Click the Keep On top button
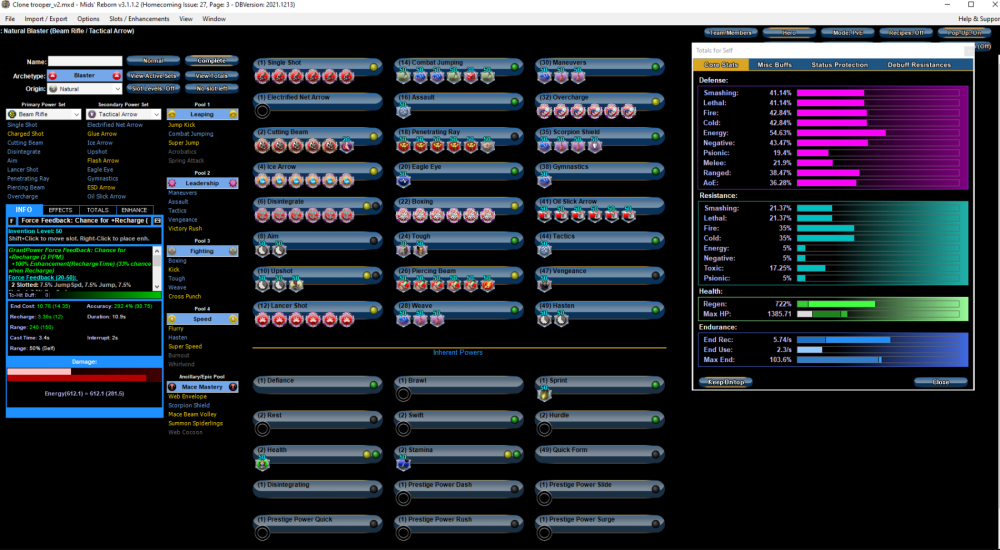Image resolution: width=1000 pixels, height=550 pixels. [x=725, y=382]
